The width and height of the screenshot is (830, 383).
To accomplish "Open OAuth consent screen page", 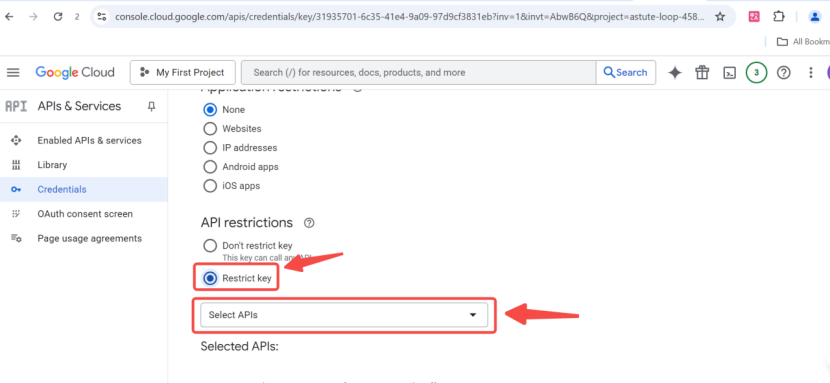I will point(85,214).
